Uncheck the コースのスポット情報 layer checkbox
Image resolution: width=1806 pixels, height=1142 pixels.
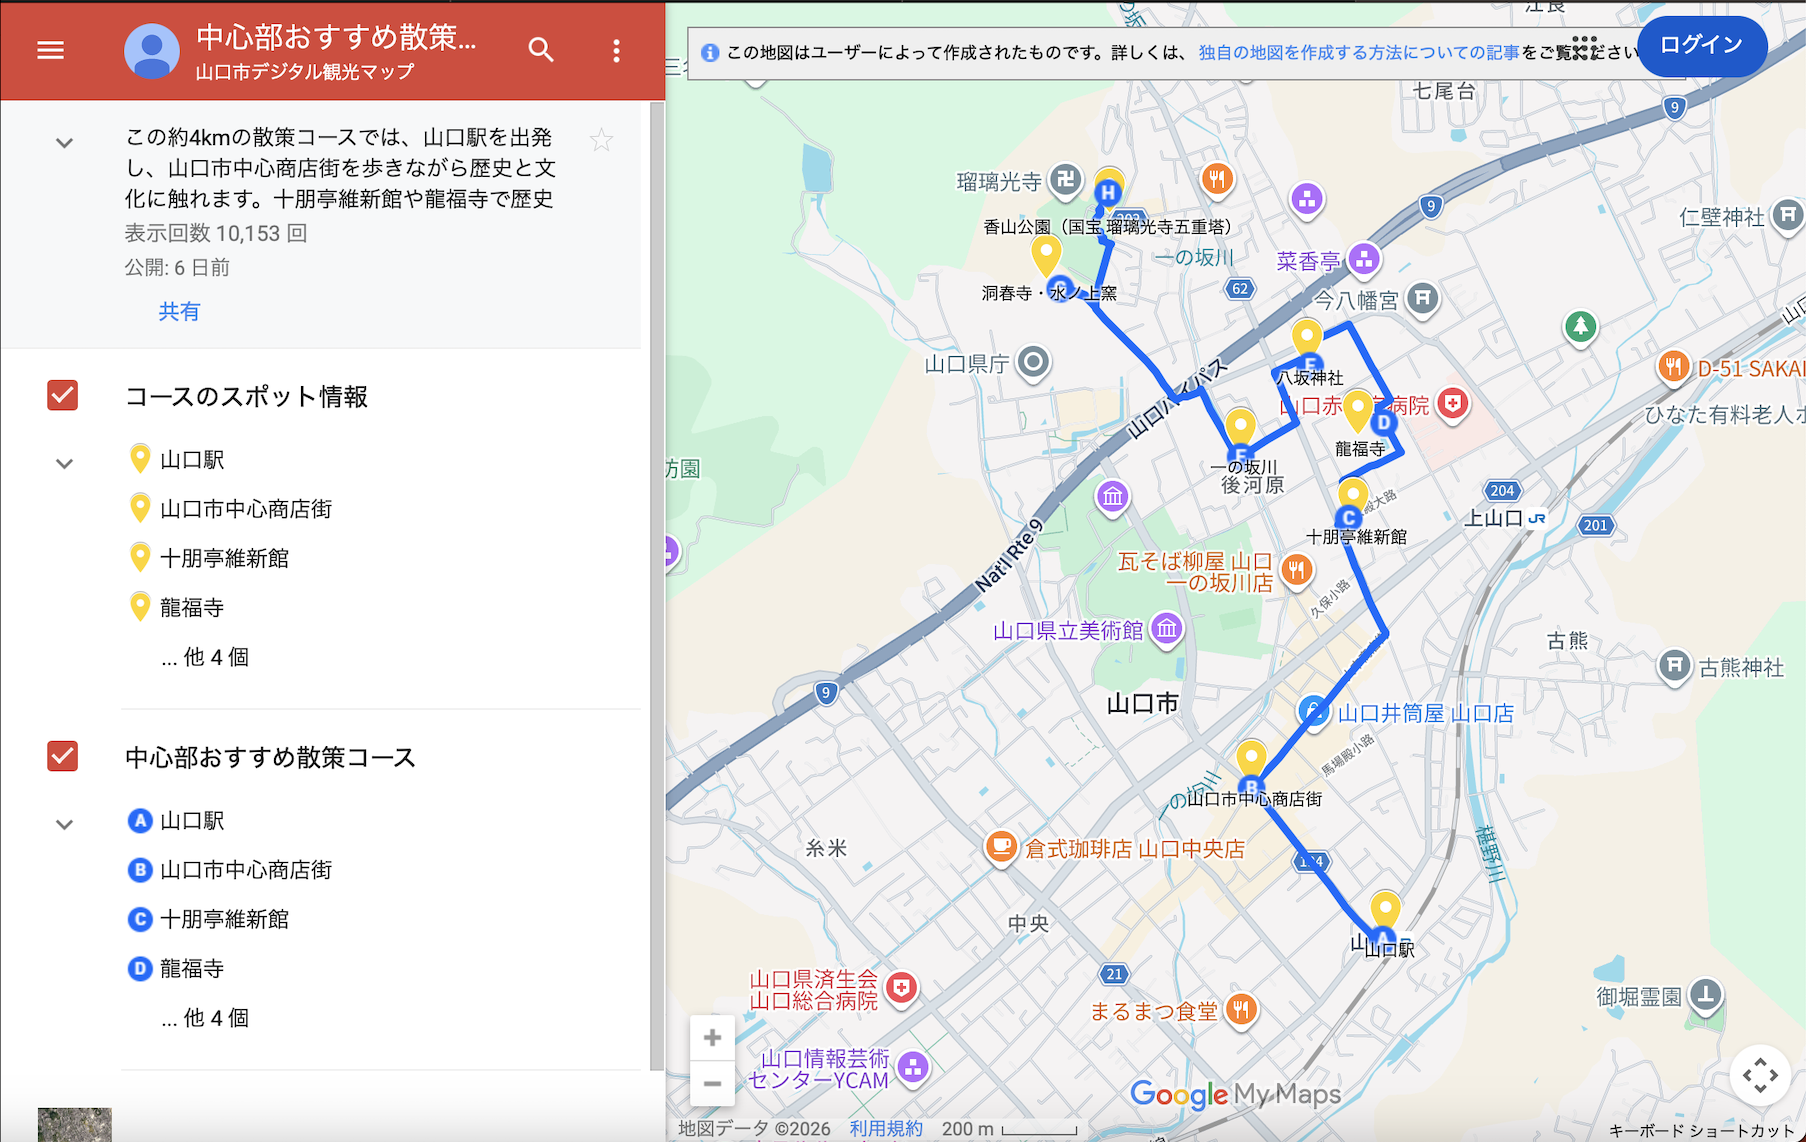tap(63, 396)
